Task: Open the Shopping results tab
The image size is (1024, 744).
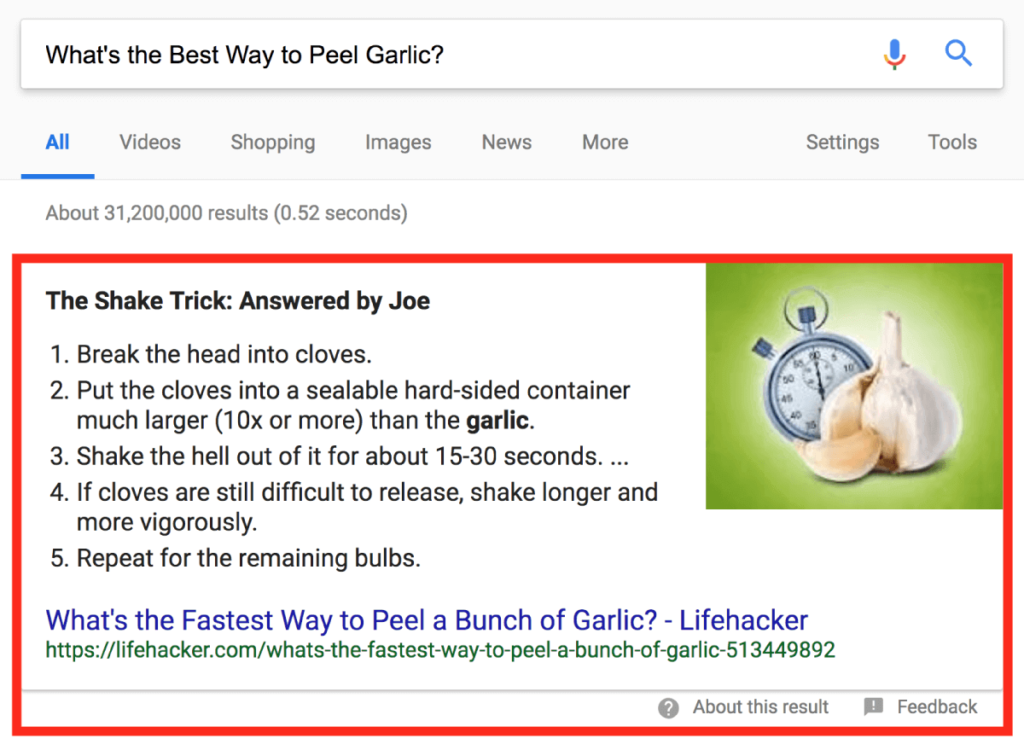Action: tap(272, 142)
